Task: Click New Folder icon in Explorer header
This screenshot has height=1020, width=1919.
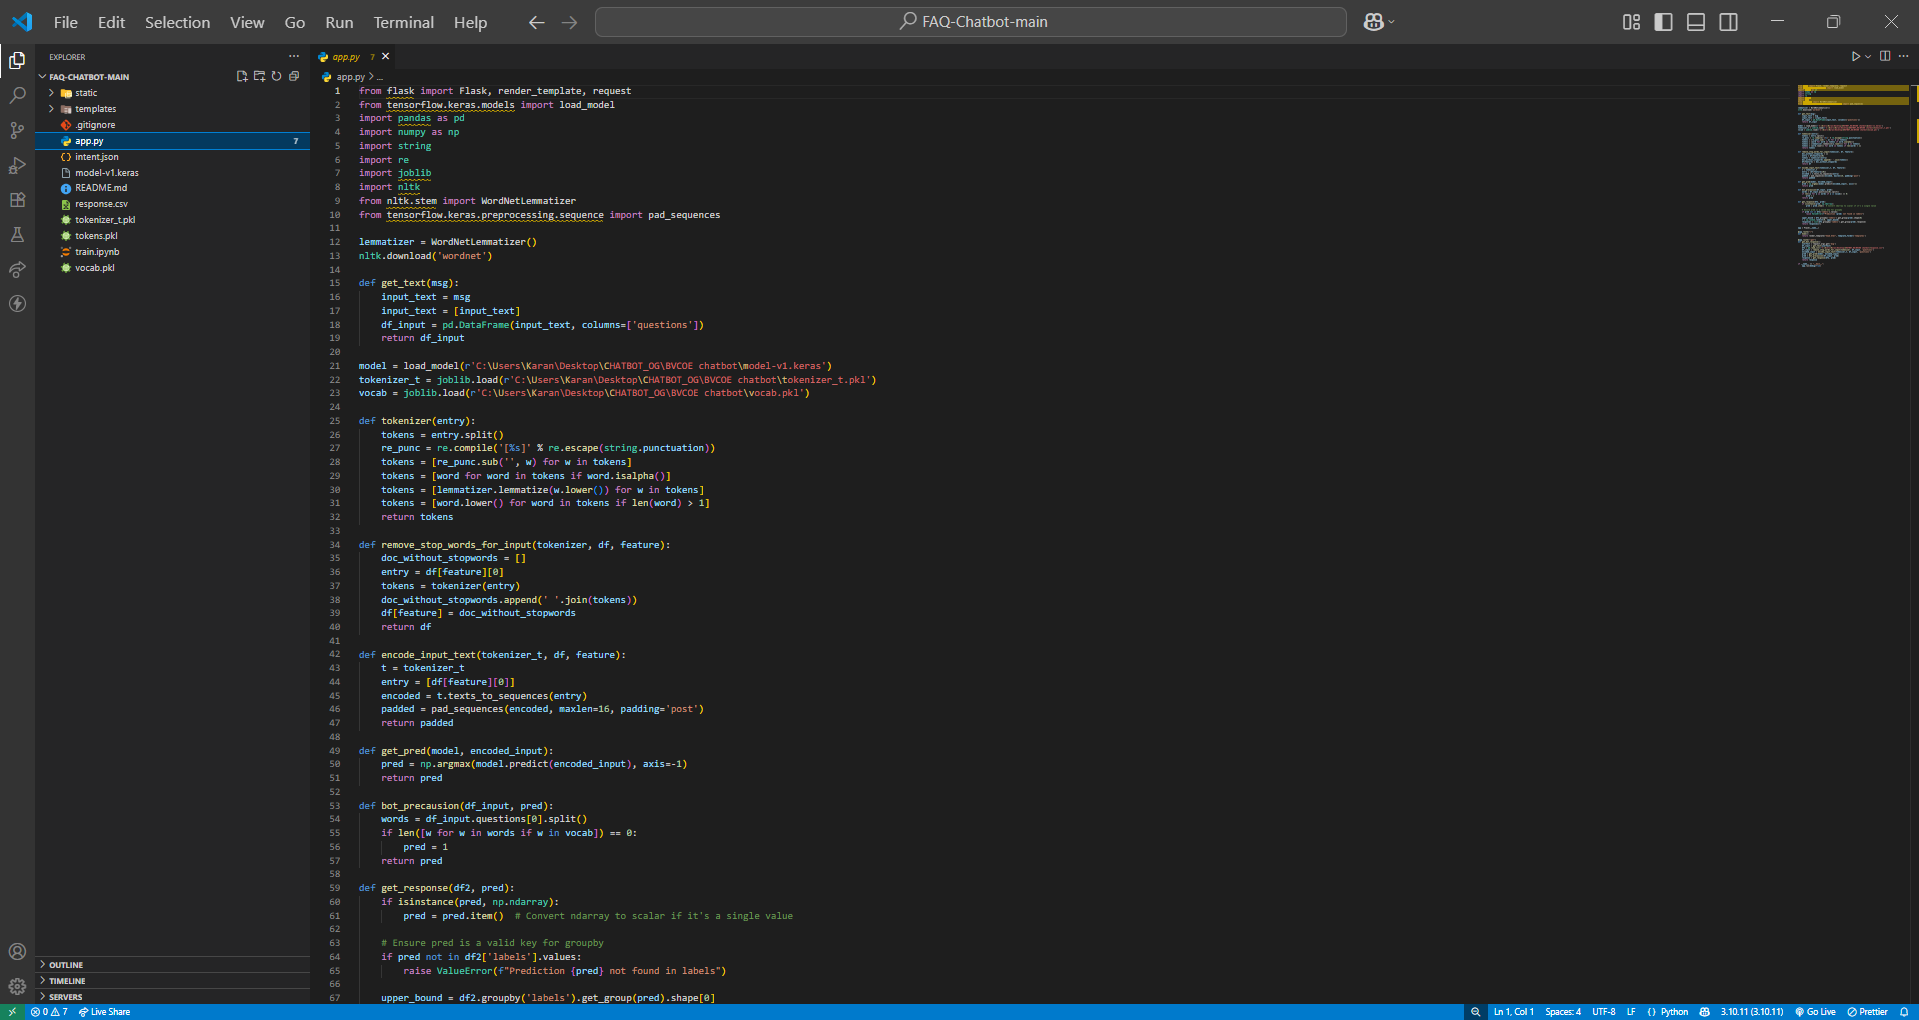Action: [x=259, y=76]
